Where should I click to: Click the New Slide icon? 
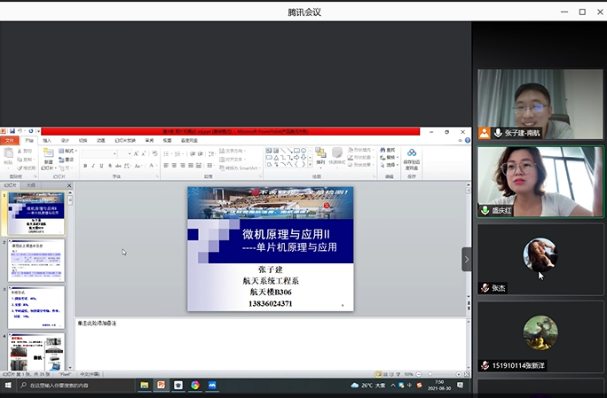coord(48,156)
